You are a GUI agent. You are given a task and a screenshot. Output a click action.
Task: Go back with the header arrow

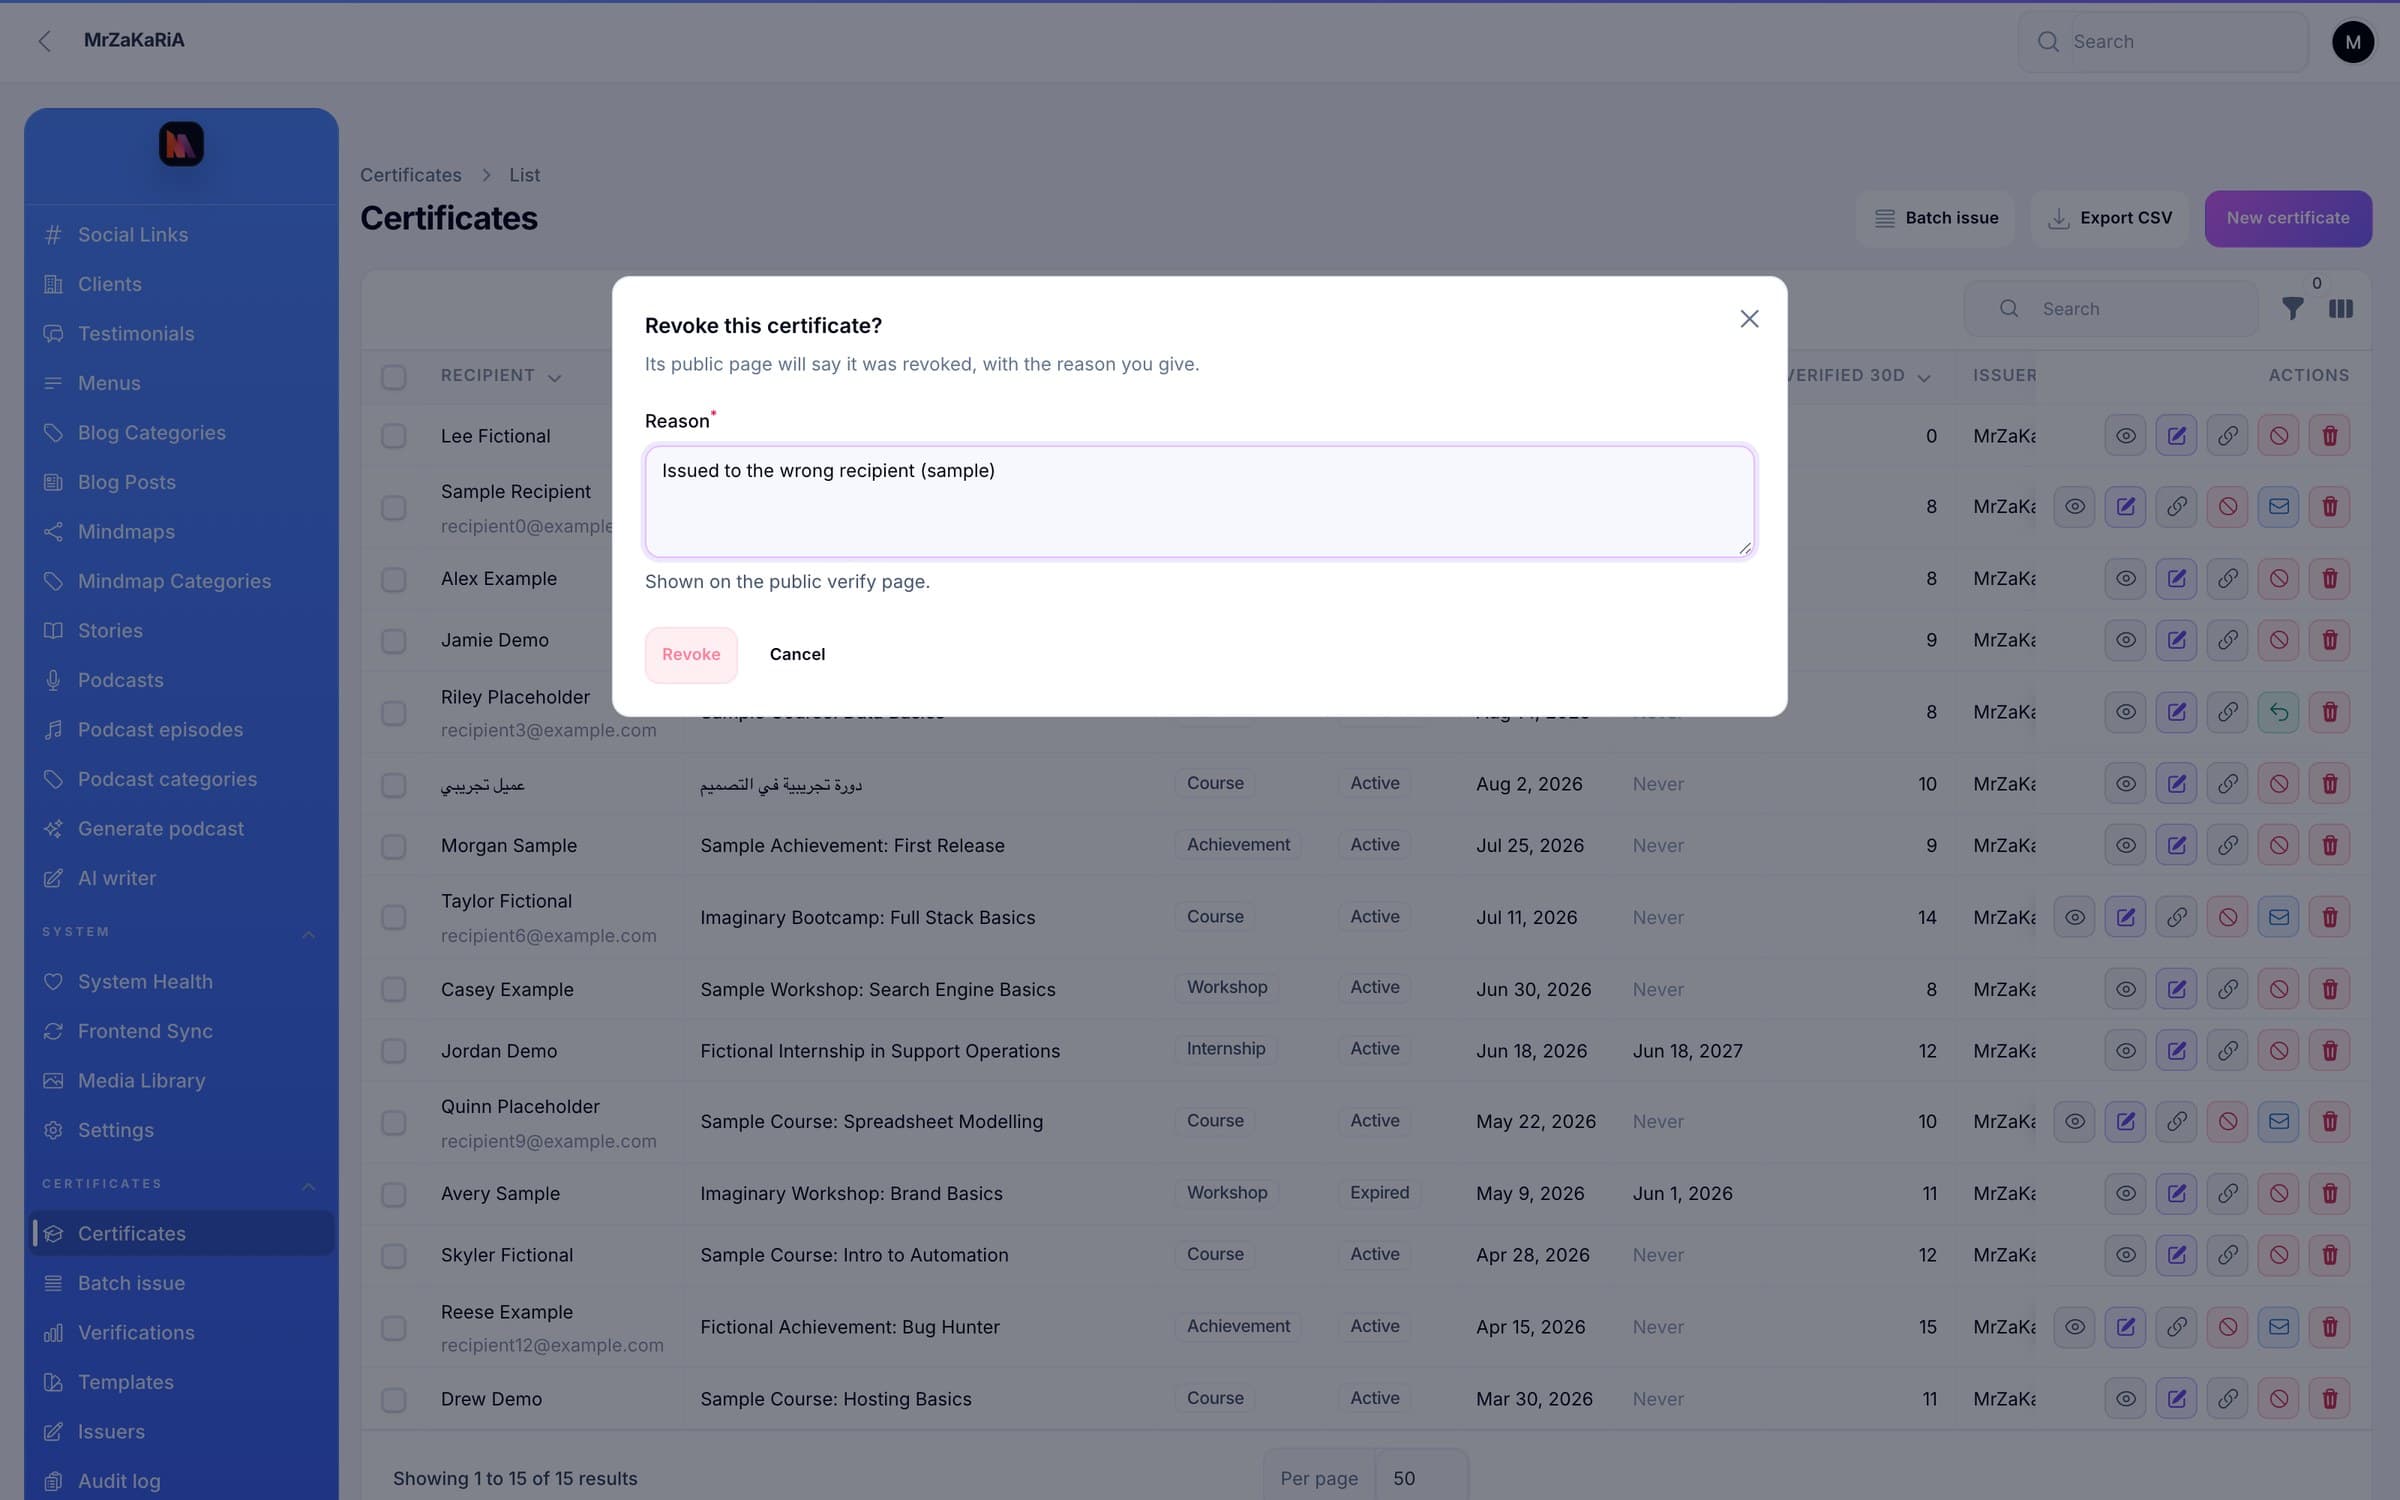44,41
